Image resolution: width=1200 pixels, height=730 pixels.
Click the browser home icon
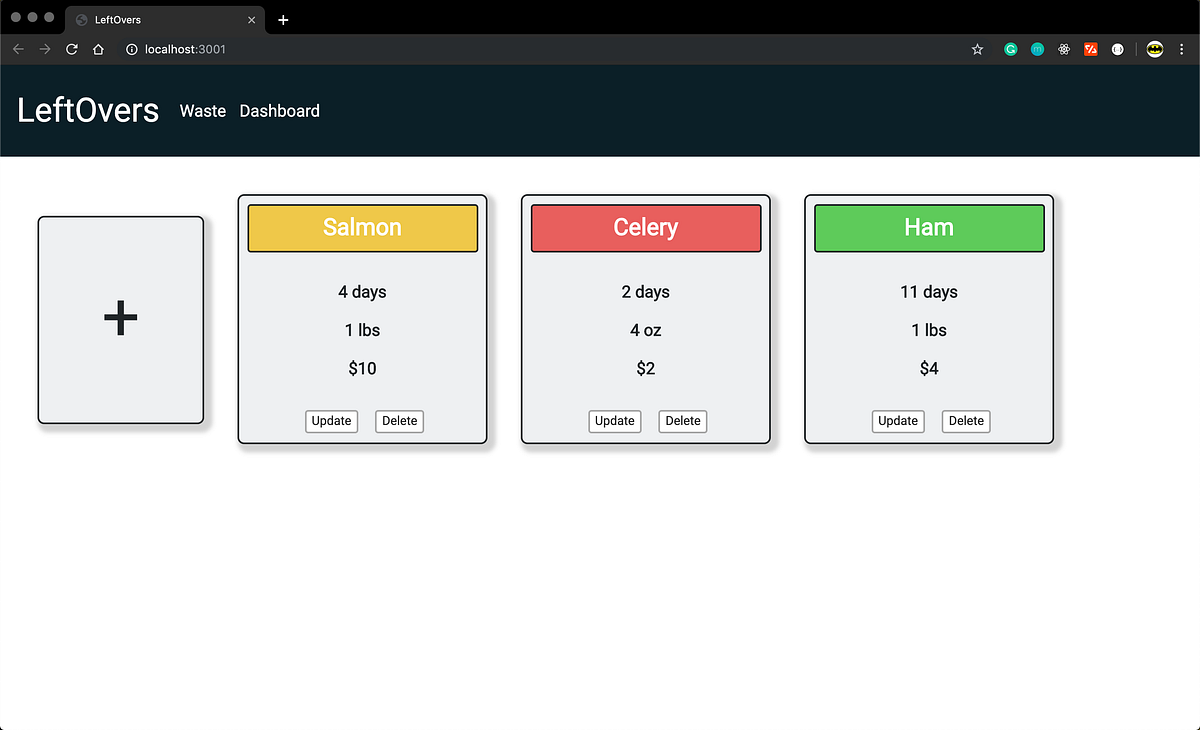click(x=98, y=48)
